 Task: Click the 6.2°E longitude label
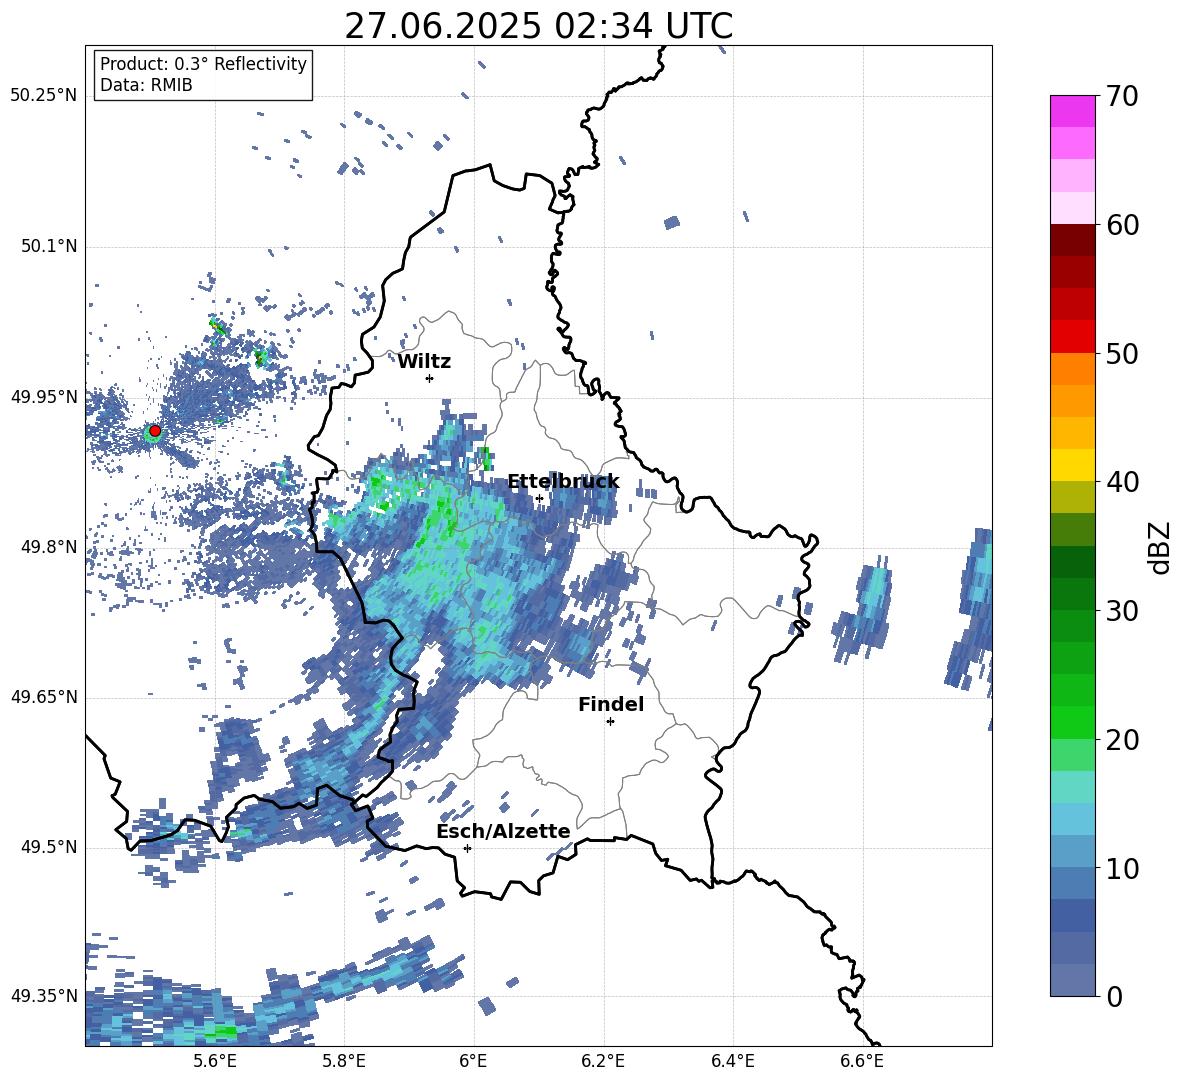coord(603,1061)
